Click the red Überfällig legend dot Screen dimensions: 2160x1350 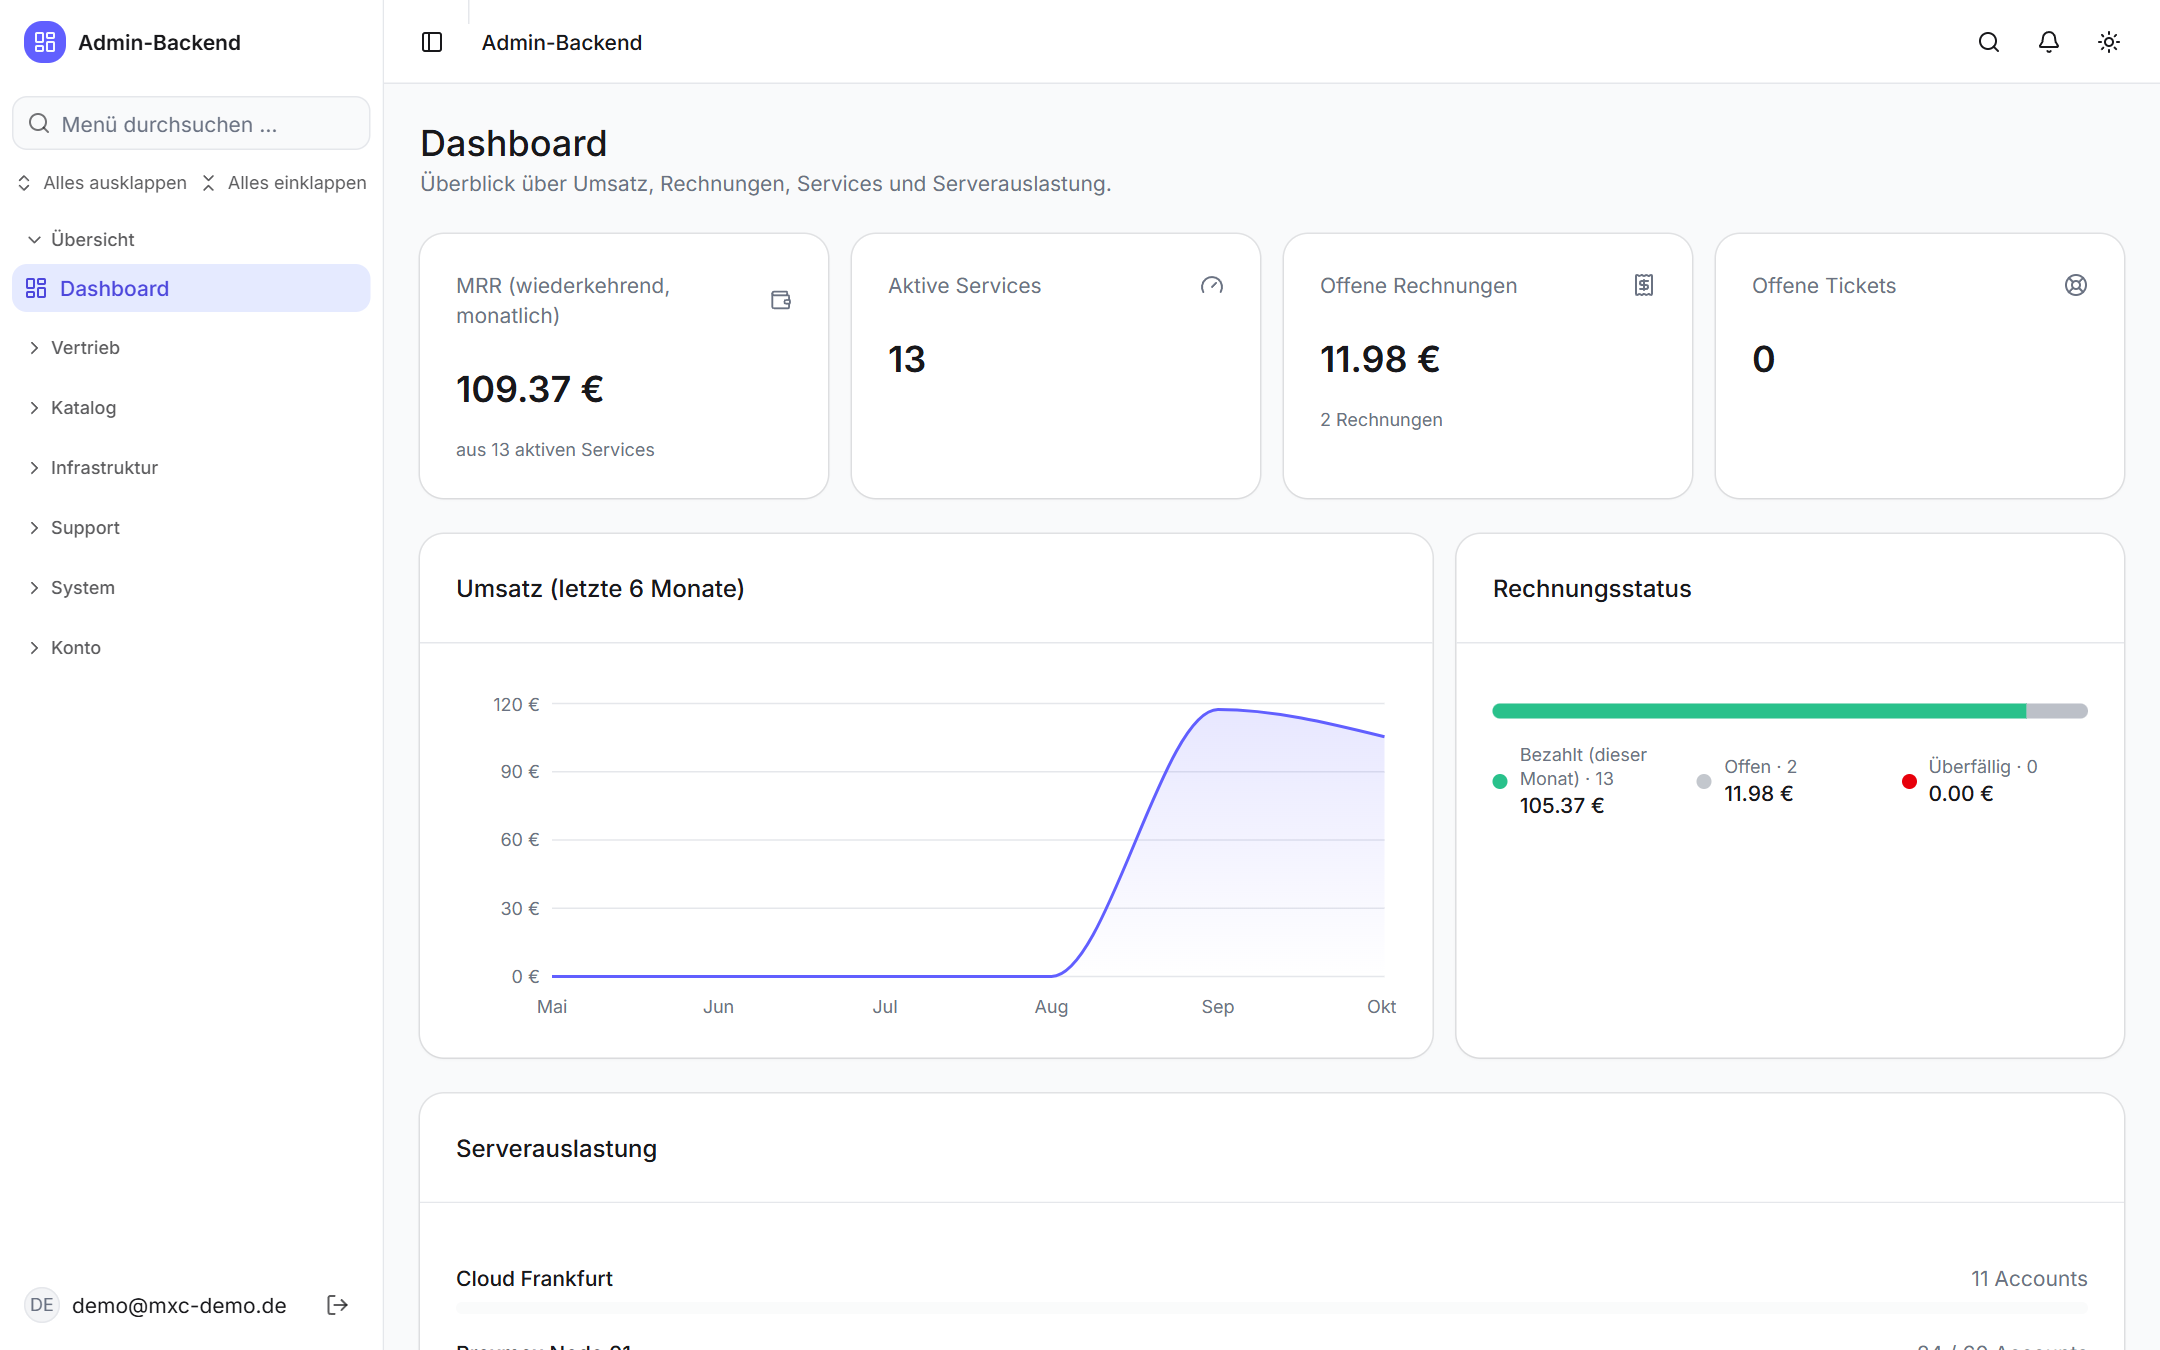pyautogui.click(x=1909, y=781)
